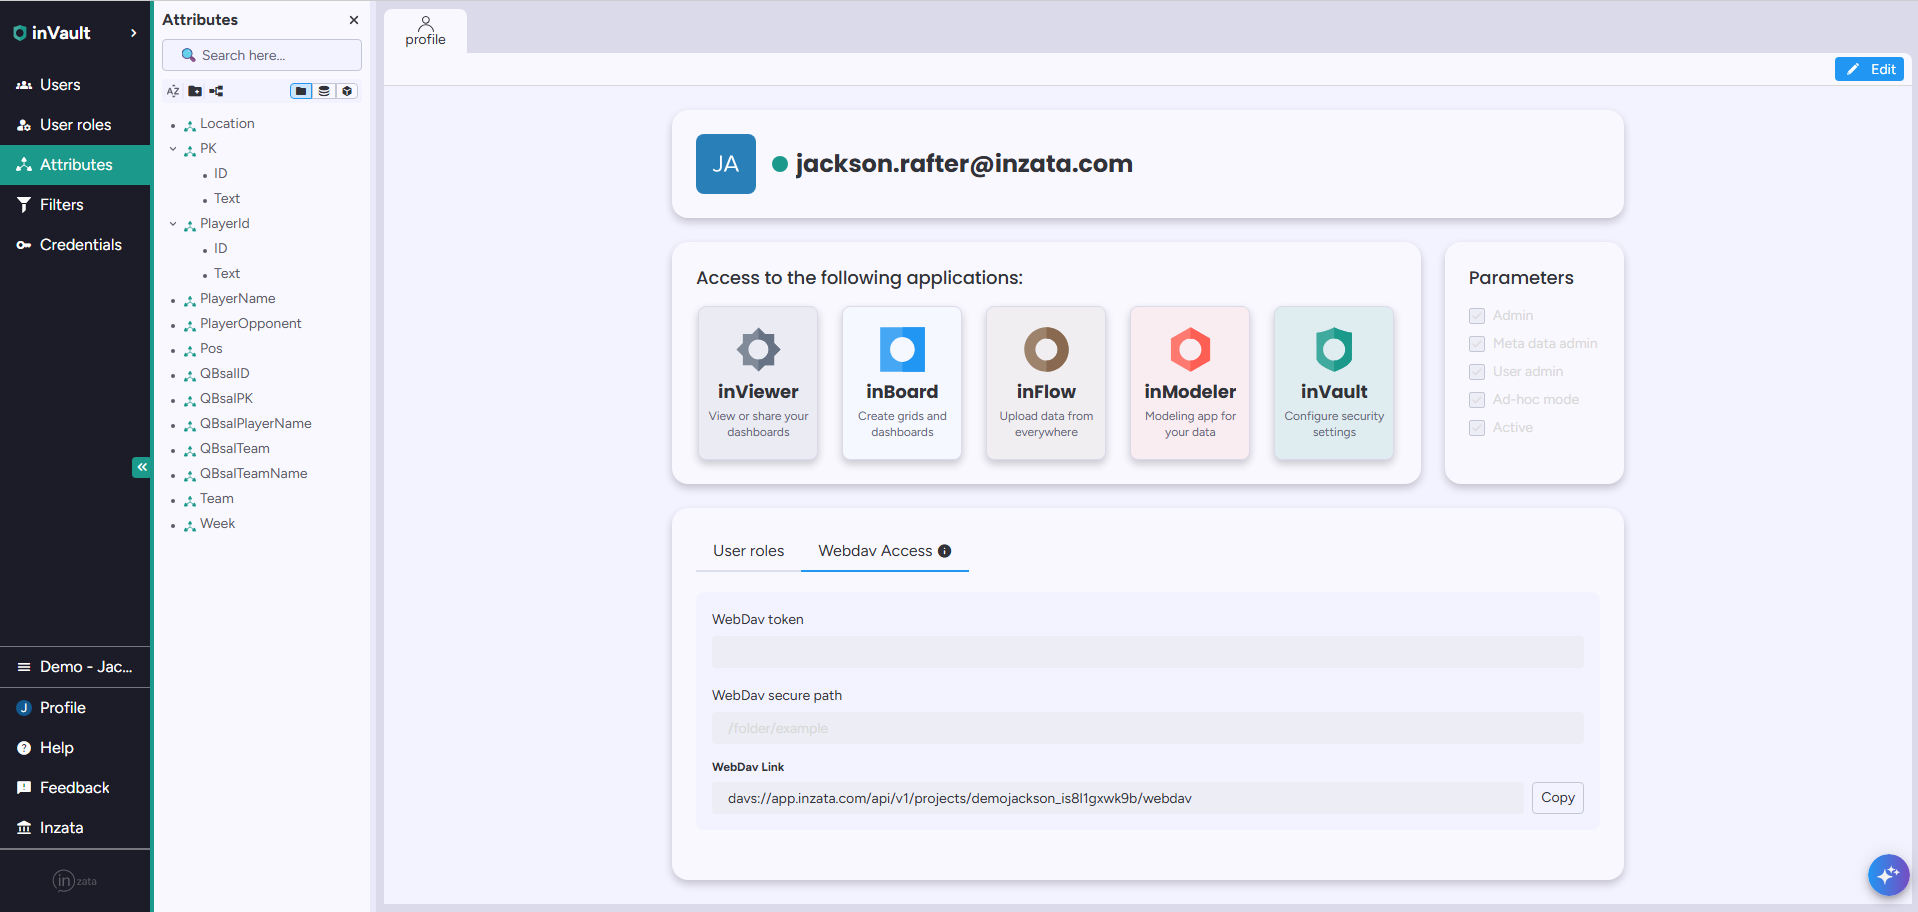Select the profile tab at the top
This screenshot has height=912, width=1918.
pos(425,31)
